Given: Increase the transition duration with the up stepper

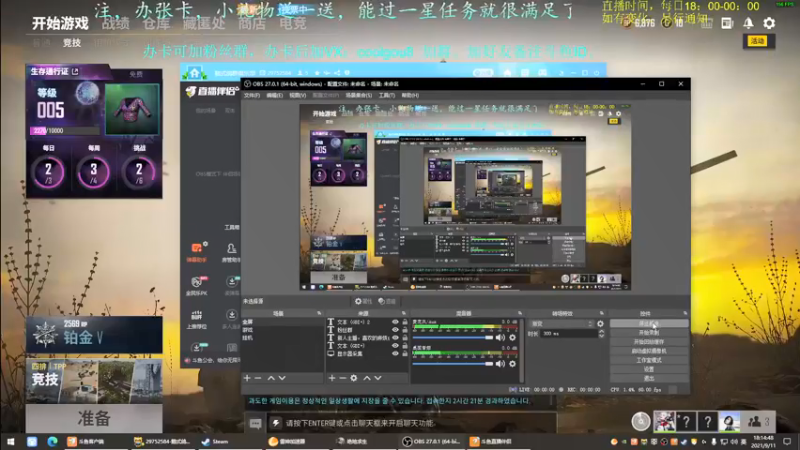Looking at the screenshot, I should coord(601,331).
